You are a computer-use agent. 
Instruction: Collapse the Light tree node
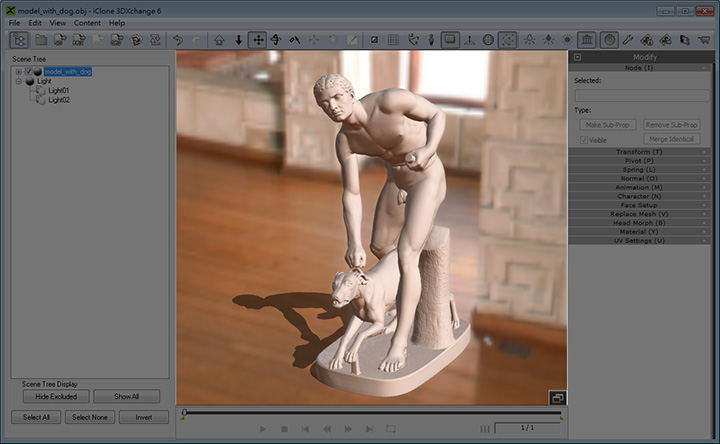18,81
